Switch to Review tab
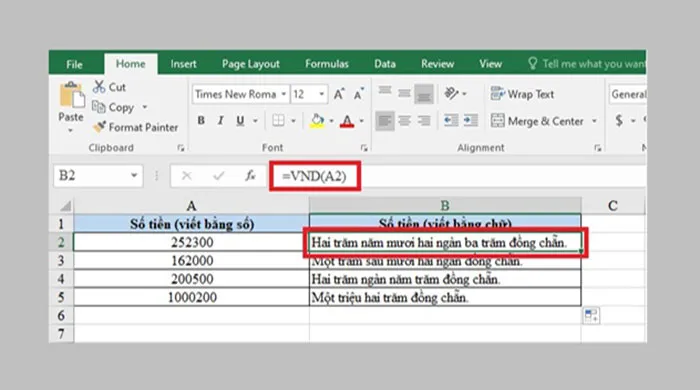700x390 pixels. [438, 64]
